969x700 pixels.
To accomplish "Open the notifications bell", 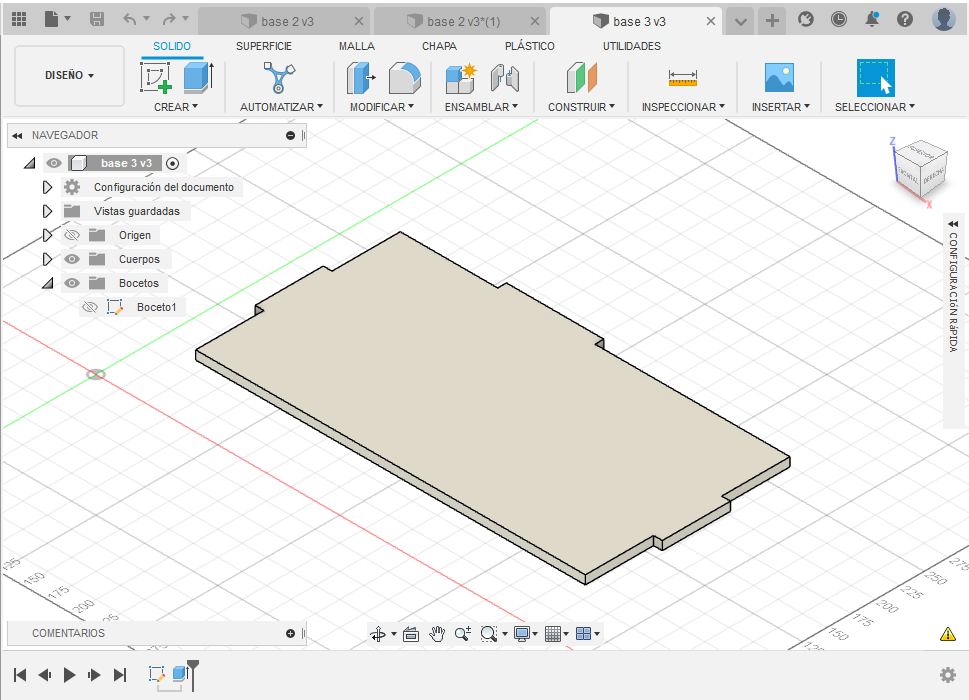I will 872,20.
